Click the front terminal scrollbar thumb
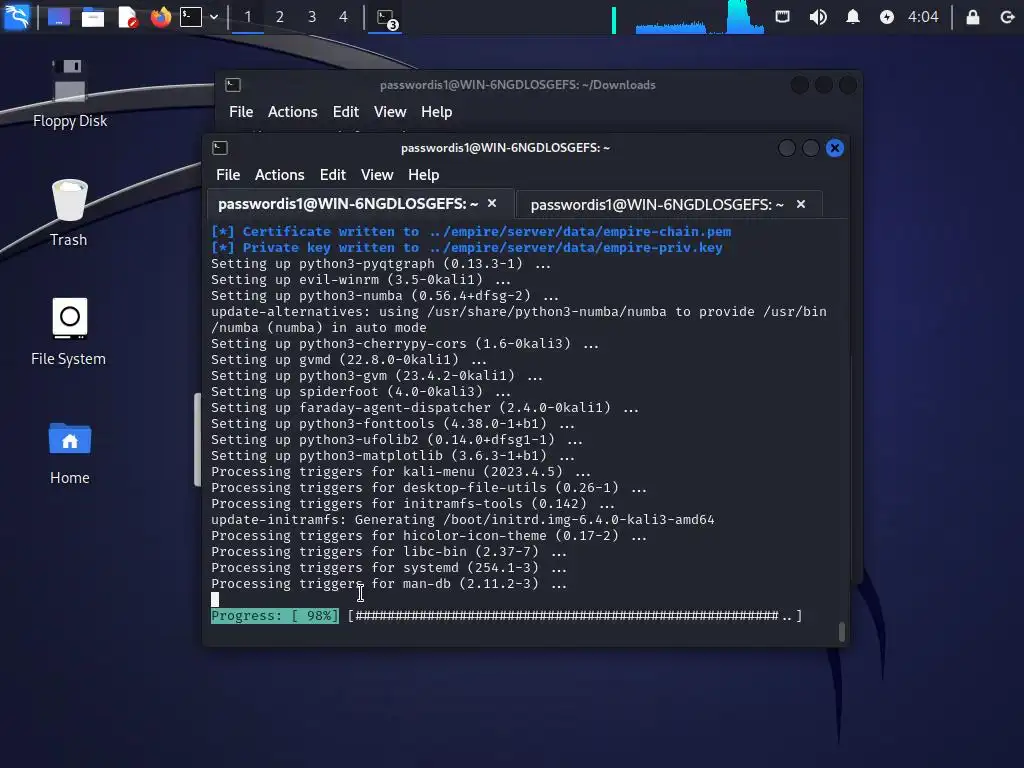 tap(842, 632)
